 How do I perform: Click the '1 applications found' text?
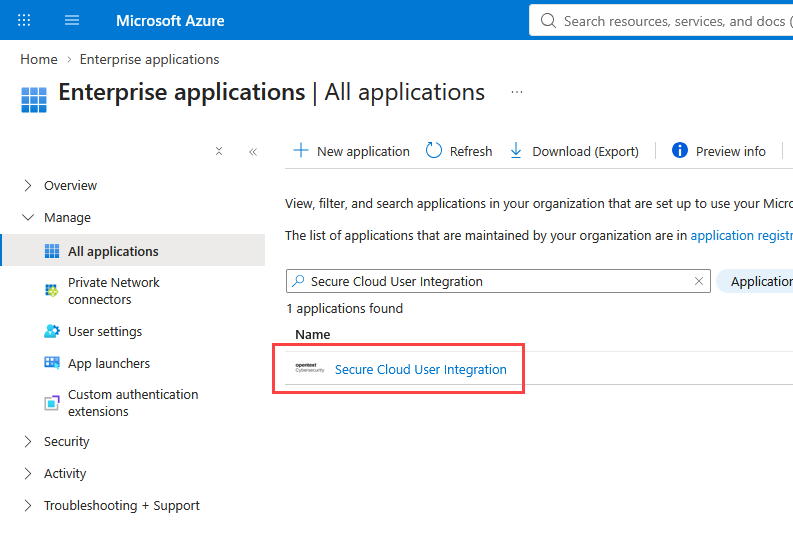pyautogui.click(x=344, y=309)
